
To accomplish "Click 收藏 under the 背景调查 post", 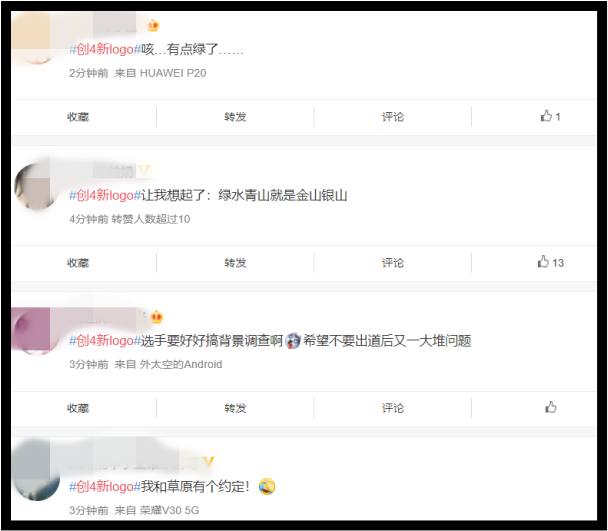I will tap(78, 408).
